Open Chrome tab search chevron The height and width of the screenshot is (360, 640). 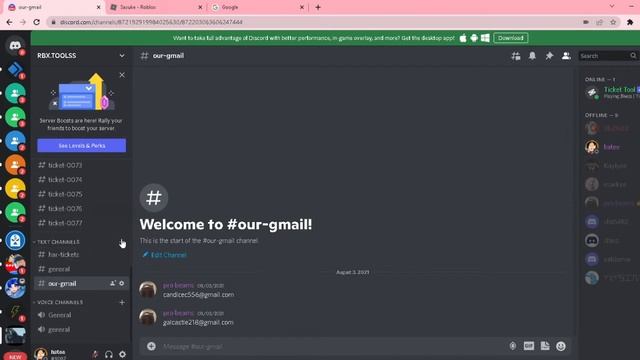click(x=612, y=7)
